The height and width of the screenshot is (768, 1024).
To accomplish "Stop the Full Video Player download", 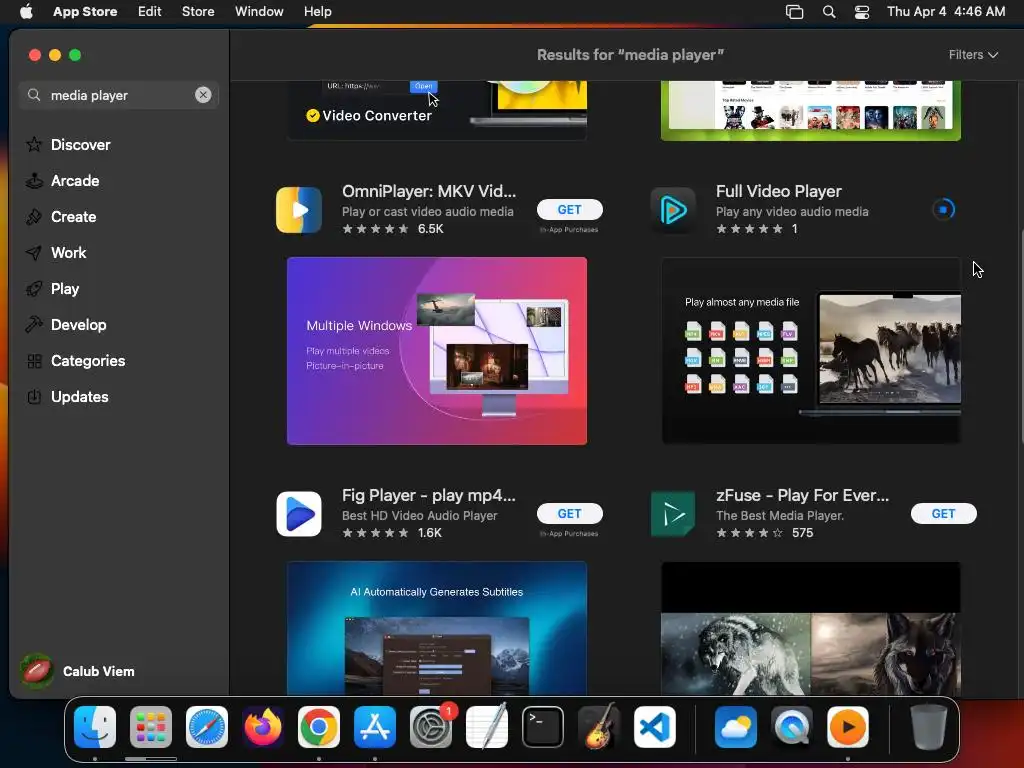I will (943, 210).
